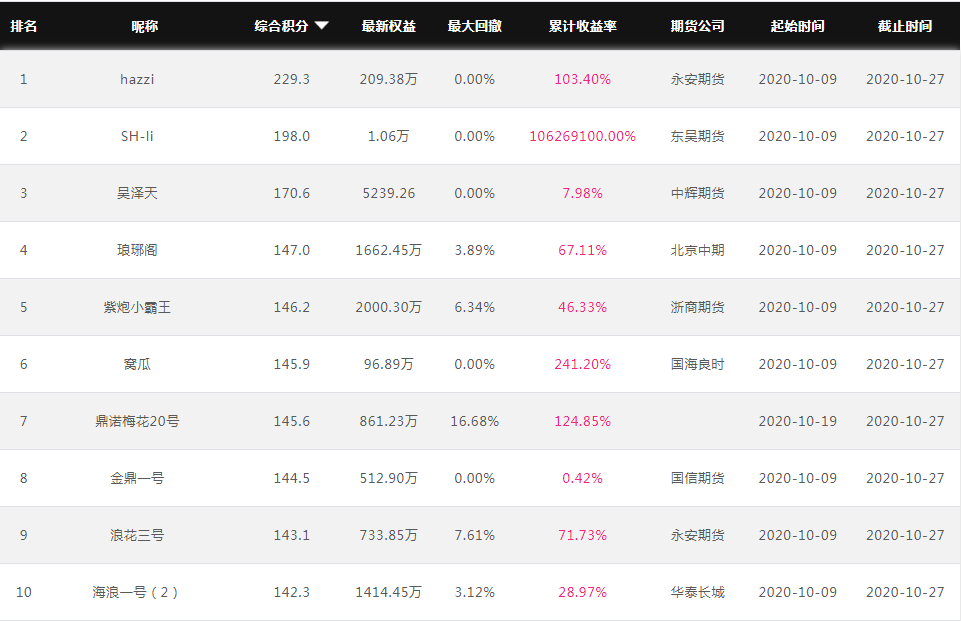This screenshot has height=621, width=961.
Task: Select the 198.0 score cell
Action: [x=292, y=136]
